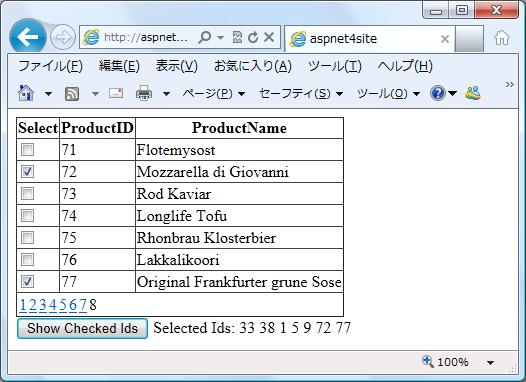Open the 編集(E) menu
The height and width of the screenshot is (382, 526).
tap(119, 66)
